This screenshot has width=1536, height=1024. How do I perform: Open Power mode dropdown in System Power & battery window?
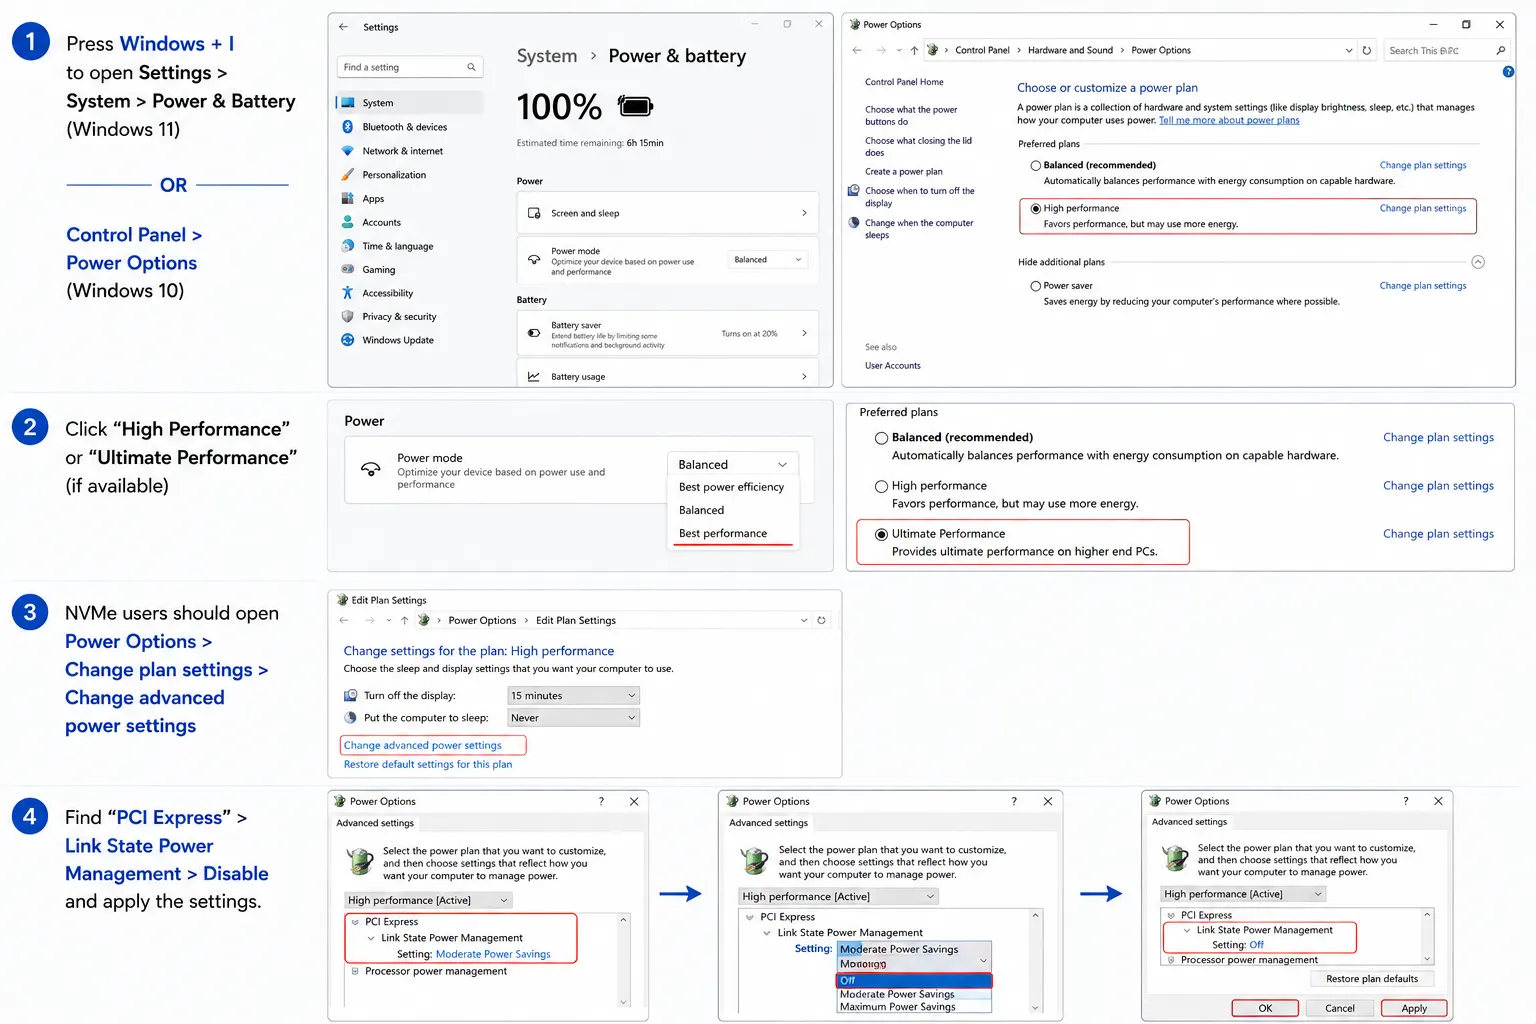767,260
